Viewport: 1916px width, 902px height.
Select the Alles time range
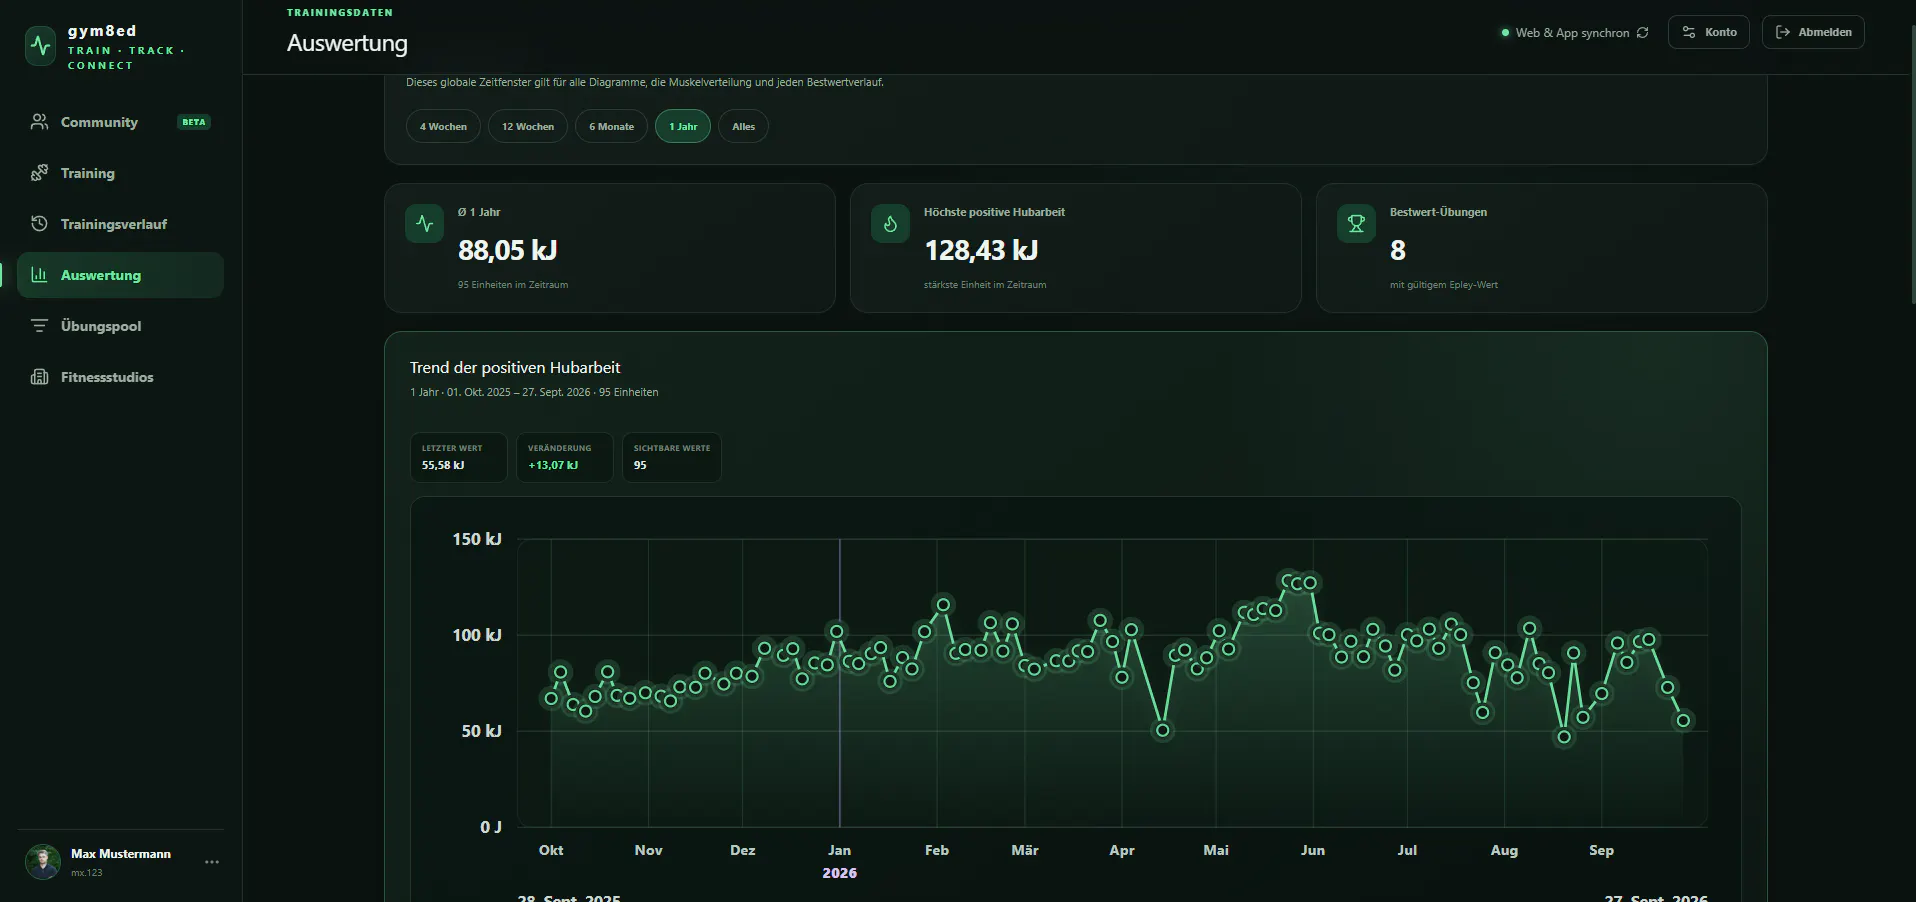click(x=743, y=127)
